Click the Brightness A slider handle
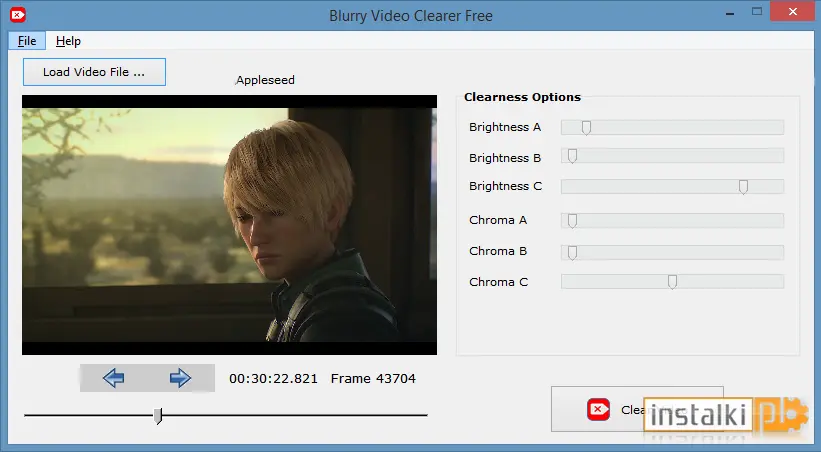 (x=586, y=128)
